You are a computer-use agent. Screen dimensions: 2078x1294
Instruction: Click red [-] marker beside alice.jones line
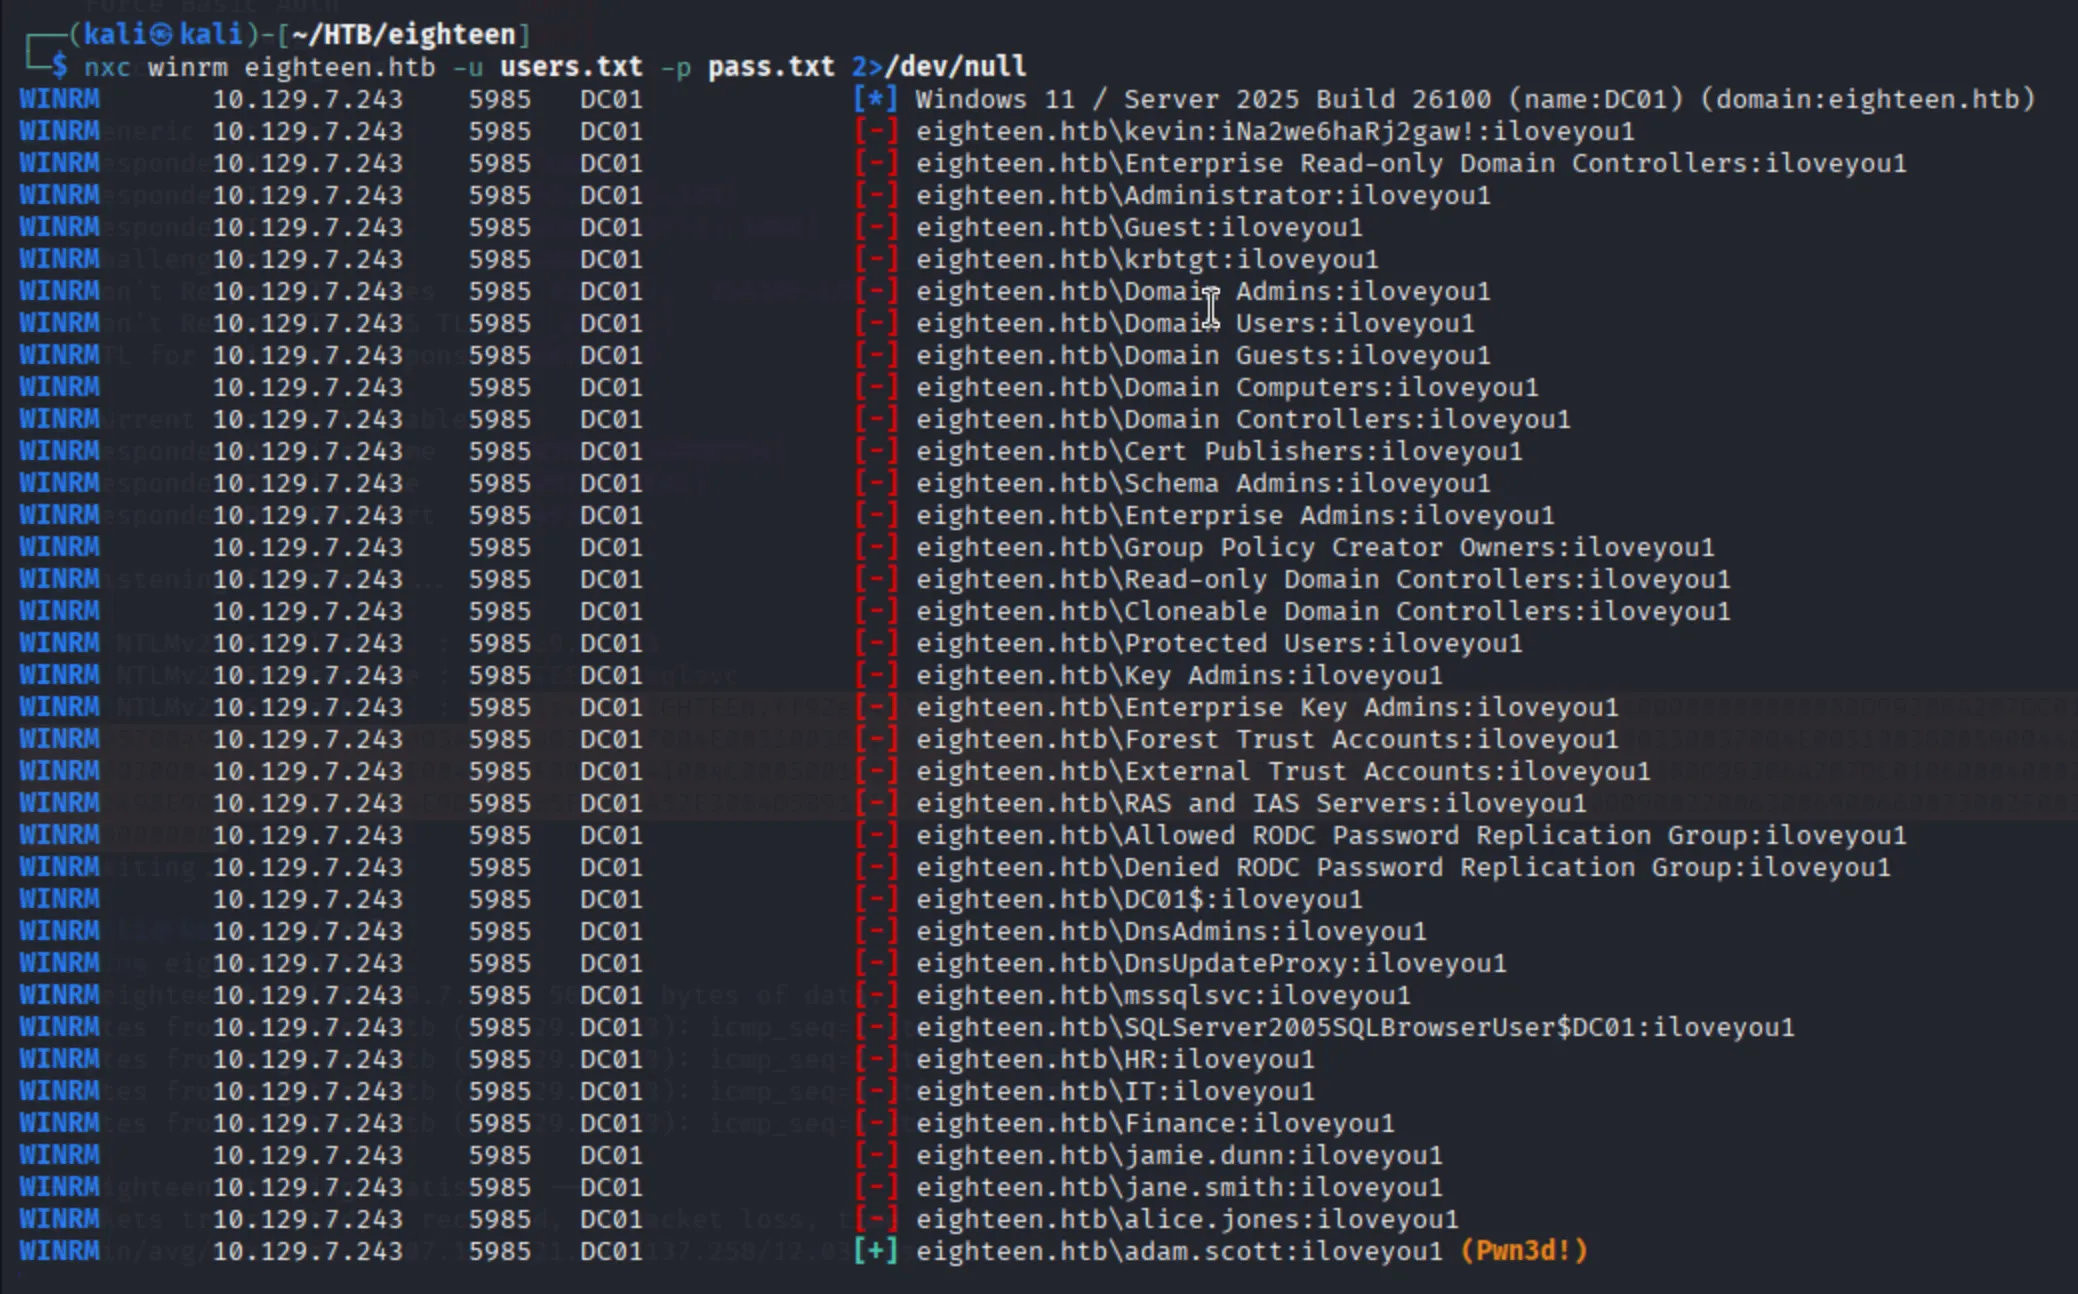point(876,1220)
